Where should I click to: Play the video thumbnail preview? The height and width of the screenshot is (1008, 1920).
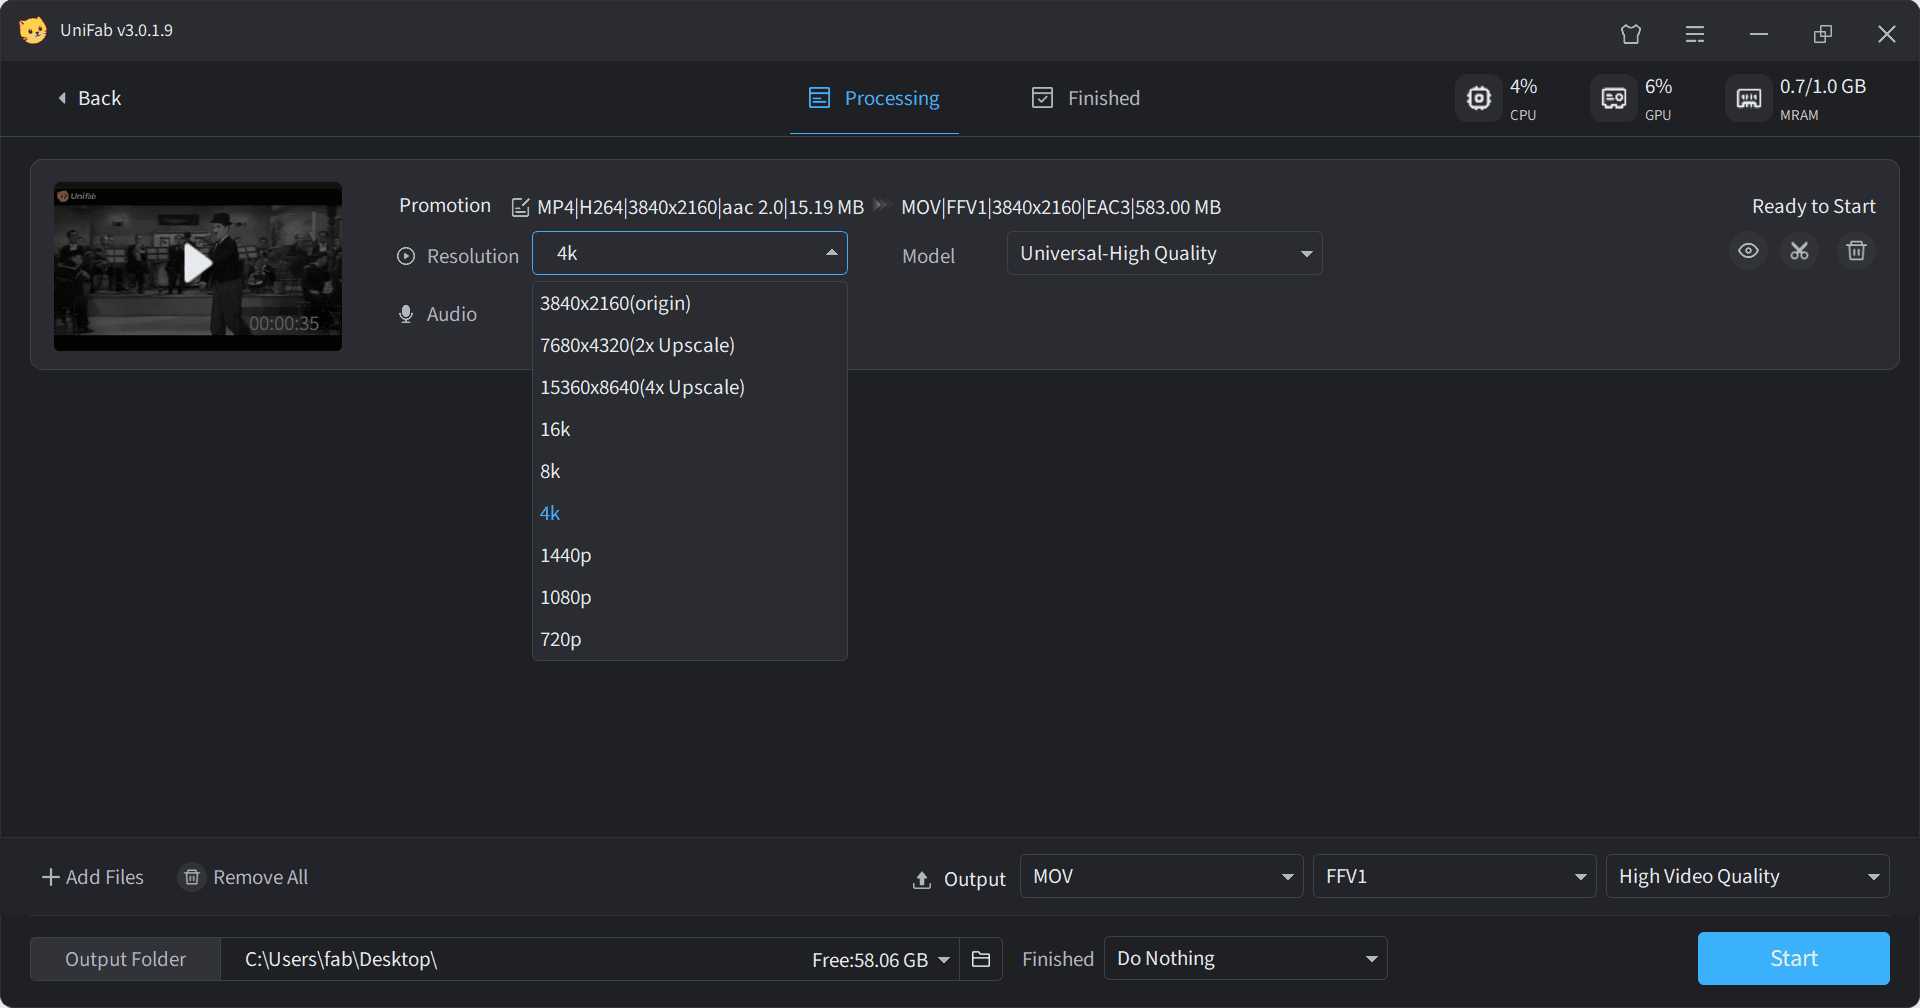click(198, 264)
